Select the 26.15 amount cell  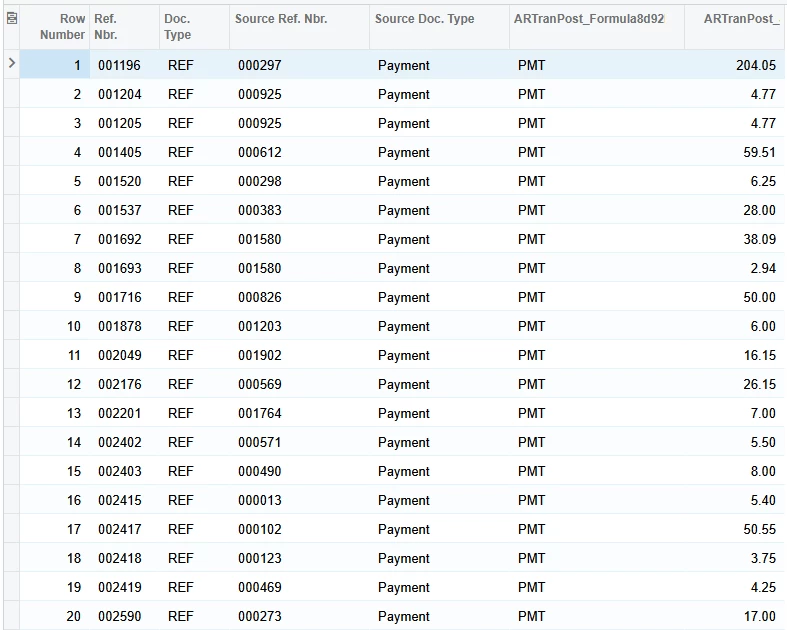(735, 385)
